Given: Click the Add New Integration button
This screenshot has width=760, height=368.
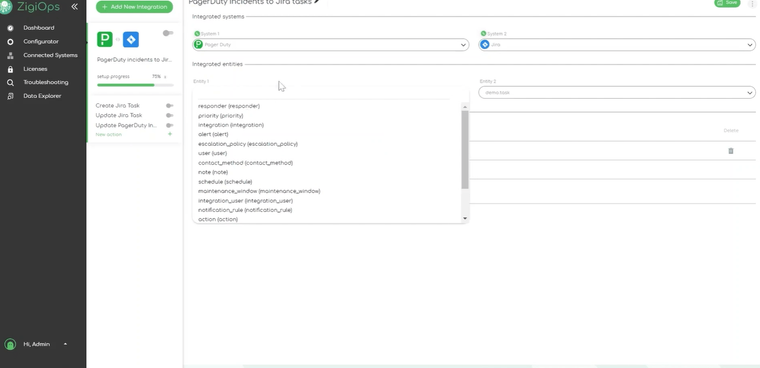Looking at the screenshot, I should tap(134, 7).
